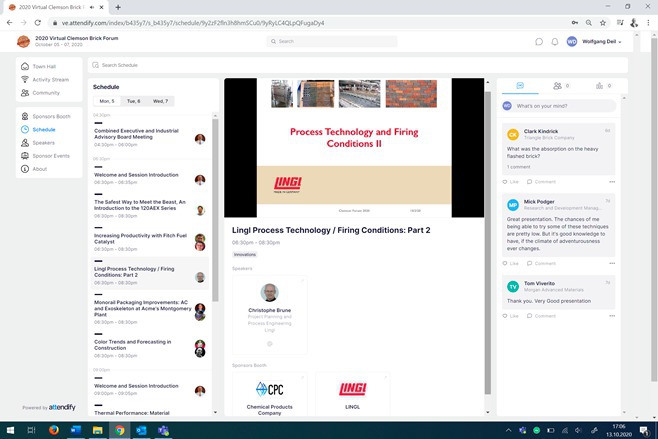This screenshot has height=439, width=658.
Task: Open LINGL sponsor booth card
Action: [352, 395]
